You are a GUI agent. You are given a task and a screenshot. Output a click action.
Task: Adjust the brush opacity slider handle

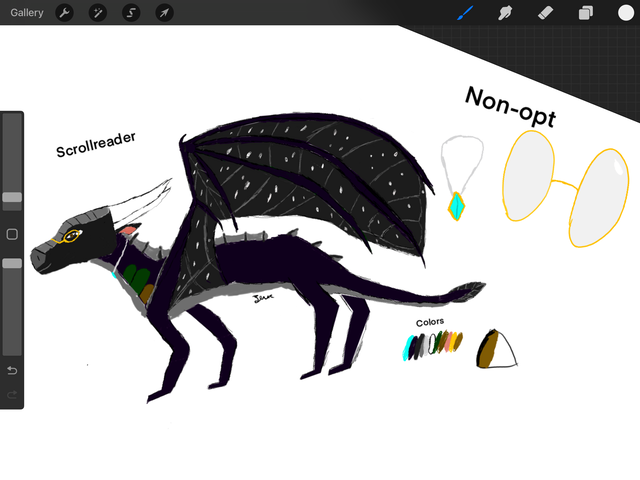[x=12, y=263]
